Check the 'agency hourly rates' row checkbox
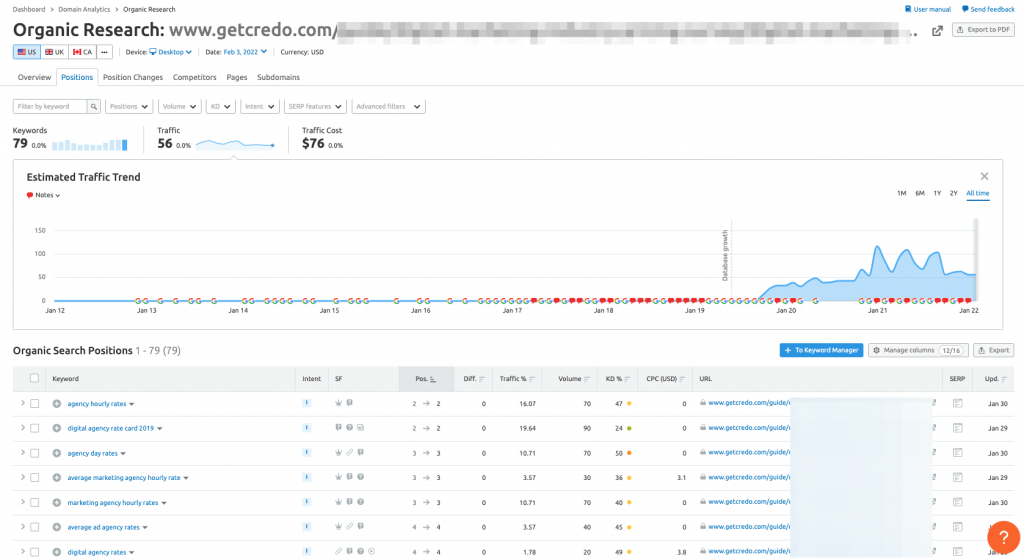1024x560 pixels. click(35, 404)
